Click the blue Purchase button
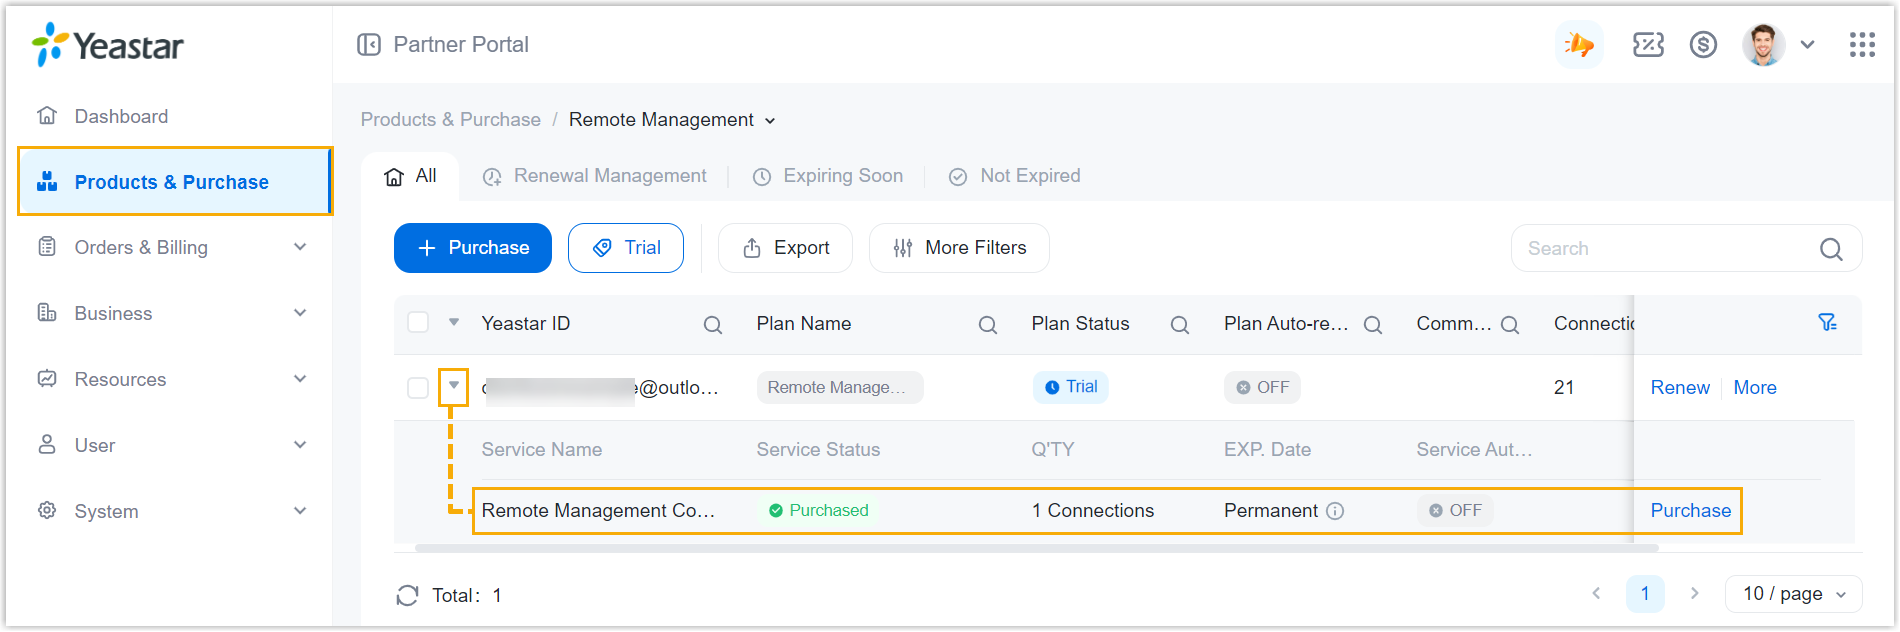 coord(472,248)
